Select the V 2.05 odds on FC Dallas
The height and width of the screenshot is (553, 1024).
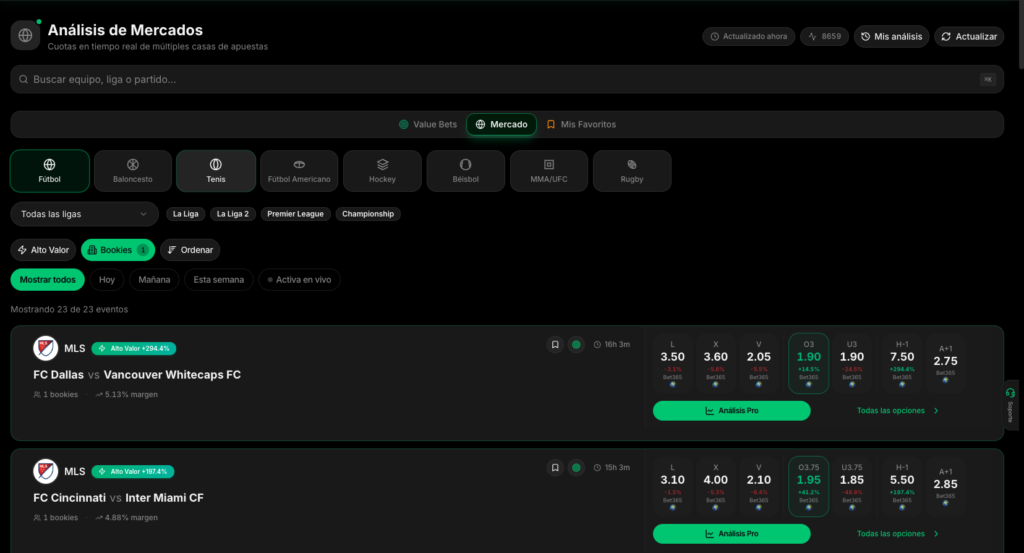(x=759, y=364)
